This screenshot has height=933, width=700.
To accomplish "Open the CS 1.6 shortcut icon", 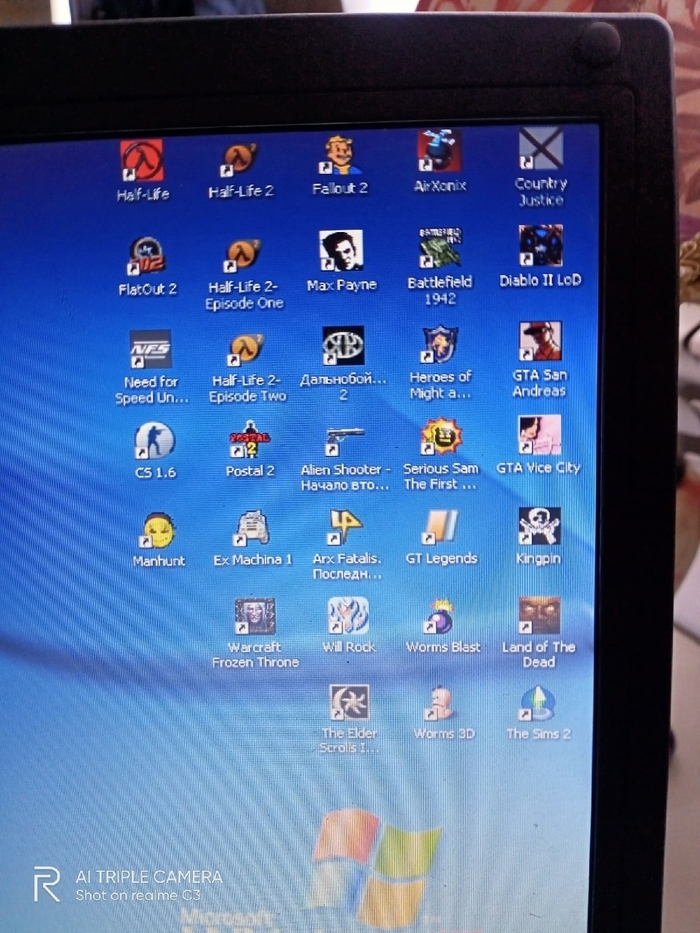I will pyautogui.click(x=154, y=440).
